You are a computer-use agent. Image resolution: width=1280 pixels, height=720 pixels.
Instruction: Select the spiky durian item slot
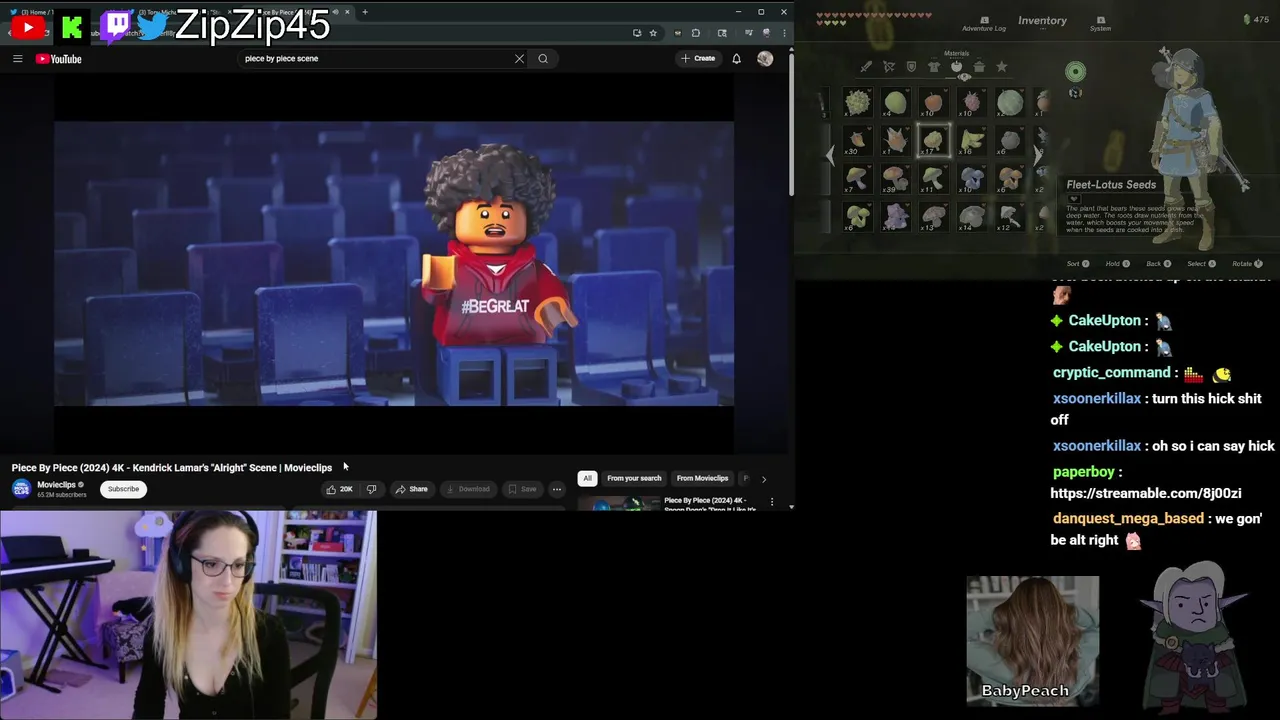click(x=857, y=103)
